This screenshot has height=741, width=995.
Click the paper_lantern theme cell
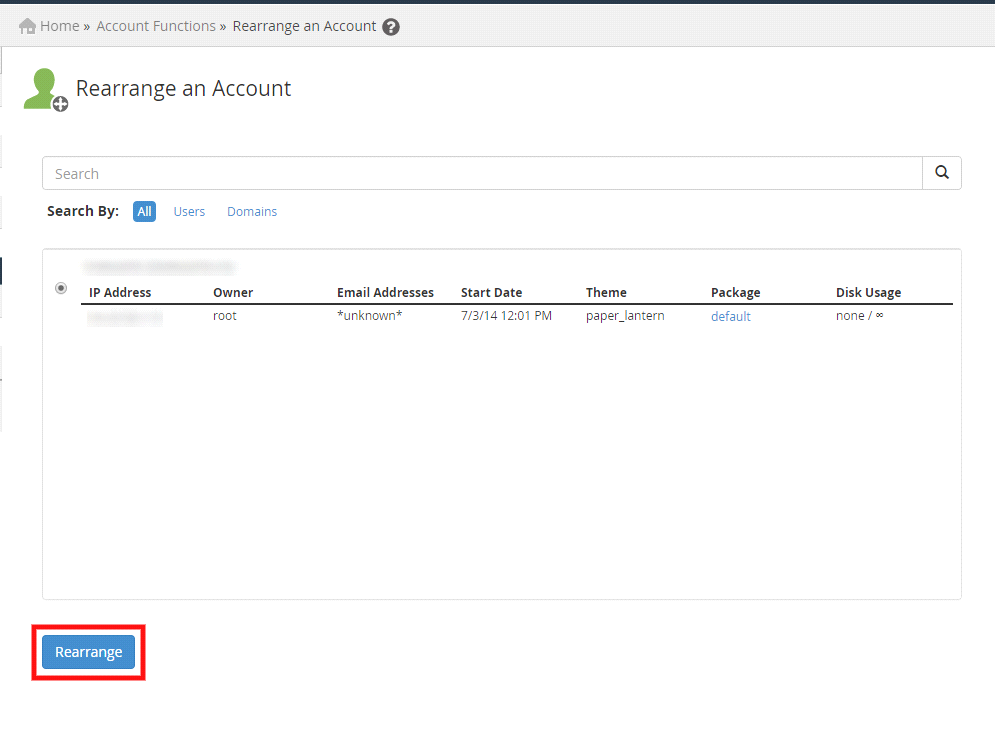(625, 316)
